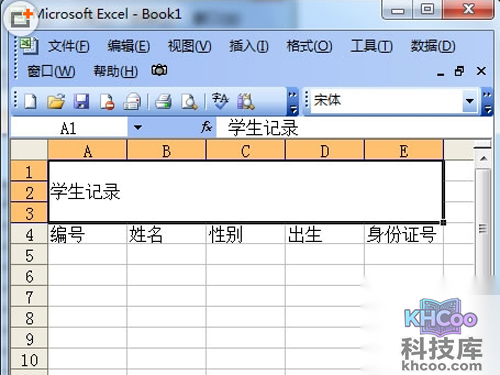Select row 4 header

tap(29, 234)
